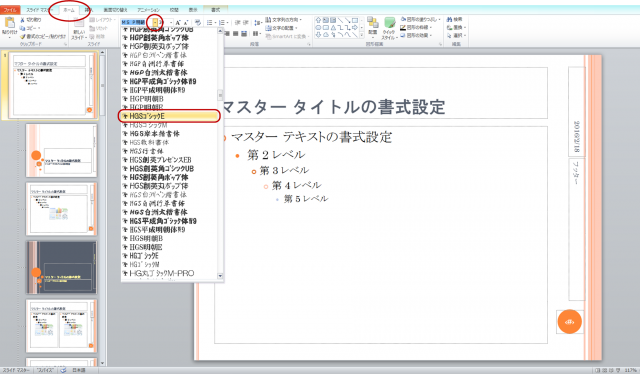Click the columns icon in paragraph group
The width and height of the screenshot is (640, 374).
click(256, 33)
